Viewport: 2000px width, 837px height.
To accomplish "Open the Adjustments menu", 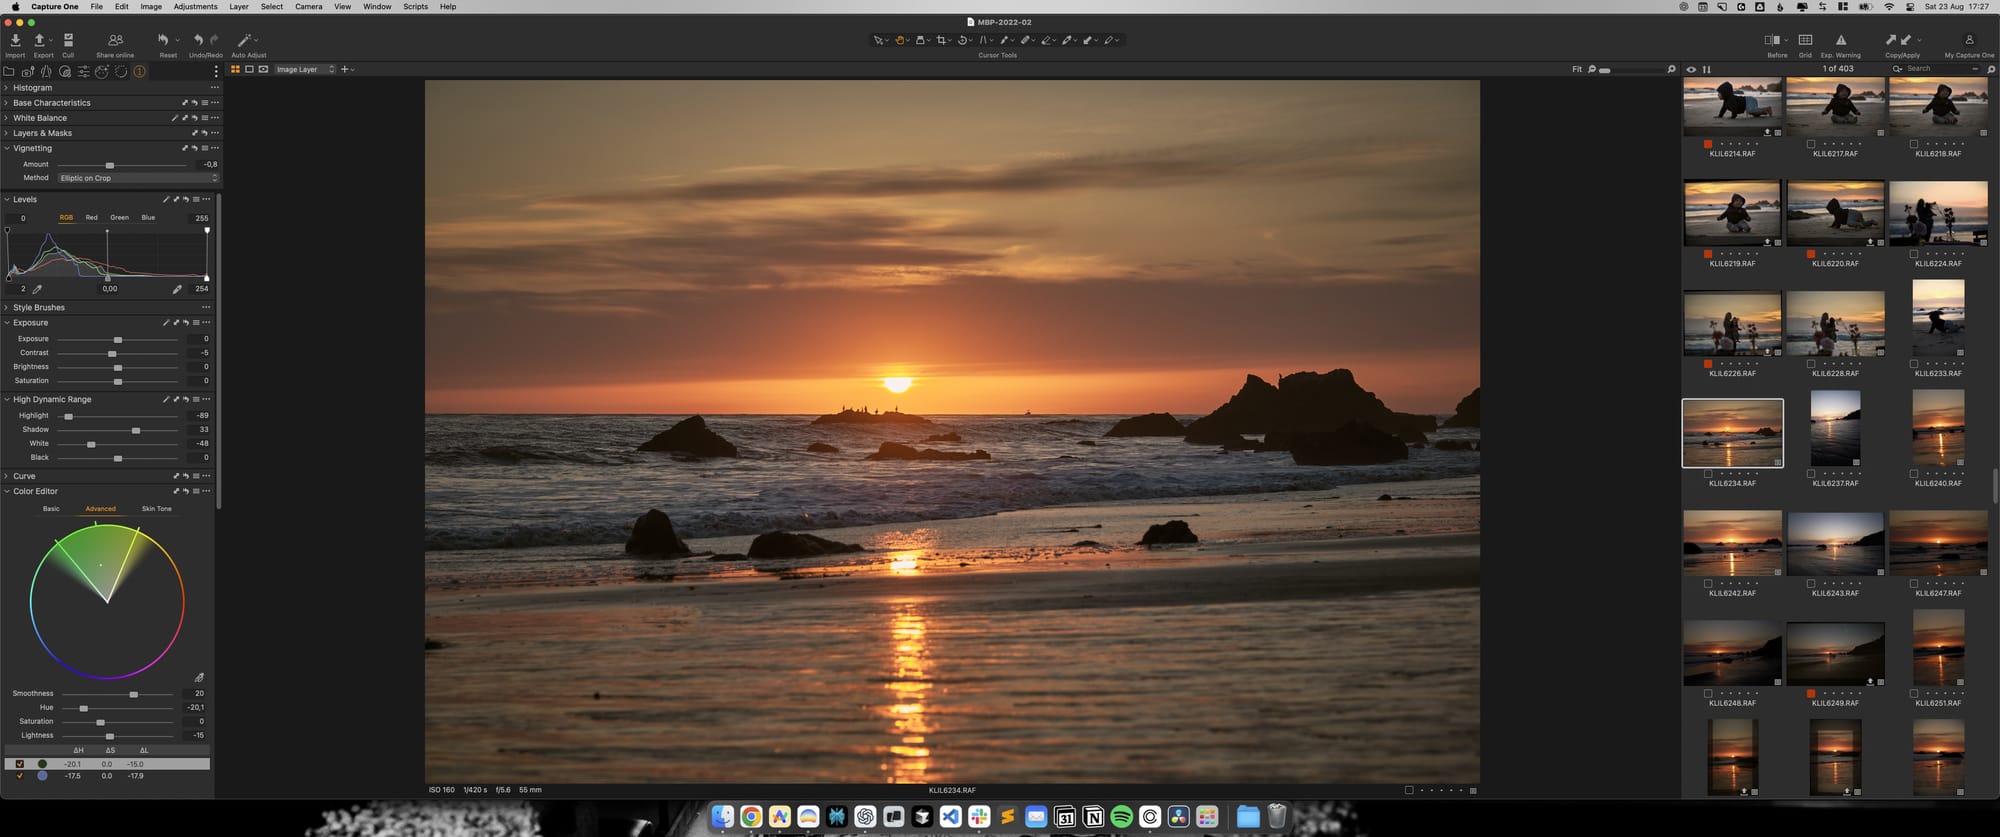I will tap(195, 6).
